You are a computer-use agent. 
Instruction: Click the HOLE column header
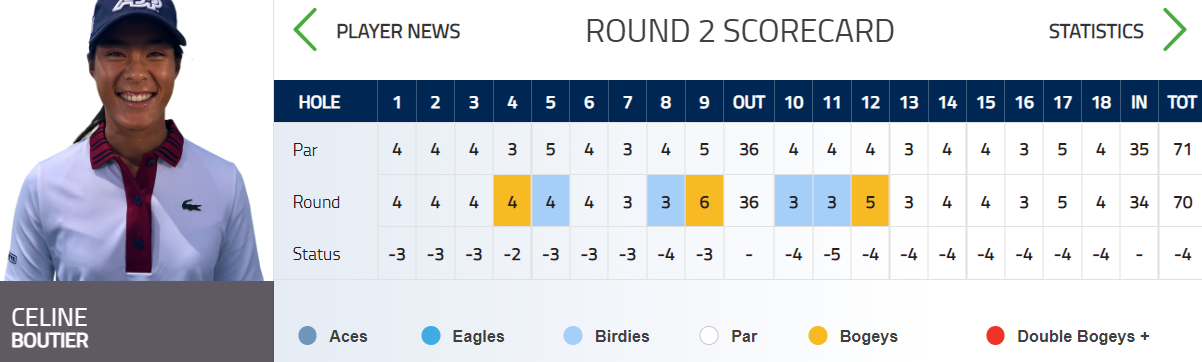click(x=320, y=102)
